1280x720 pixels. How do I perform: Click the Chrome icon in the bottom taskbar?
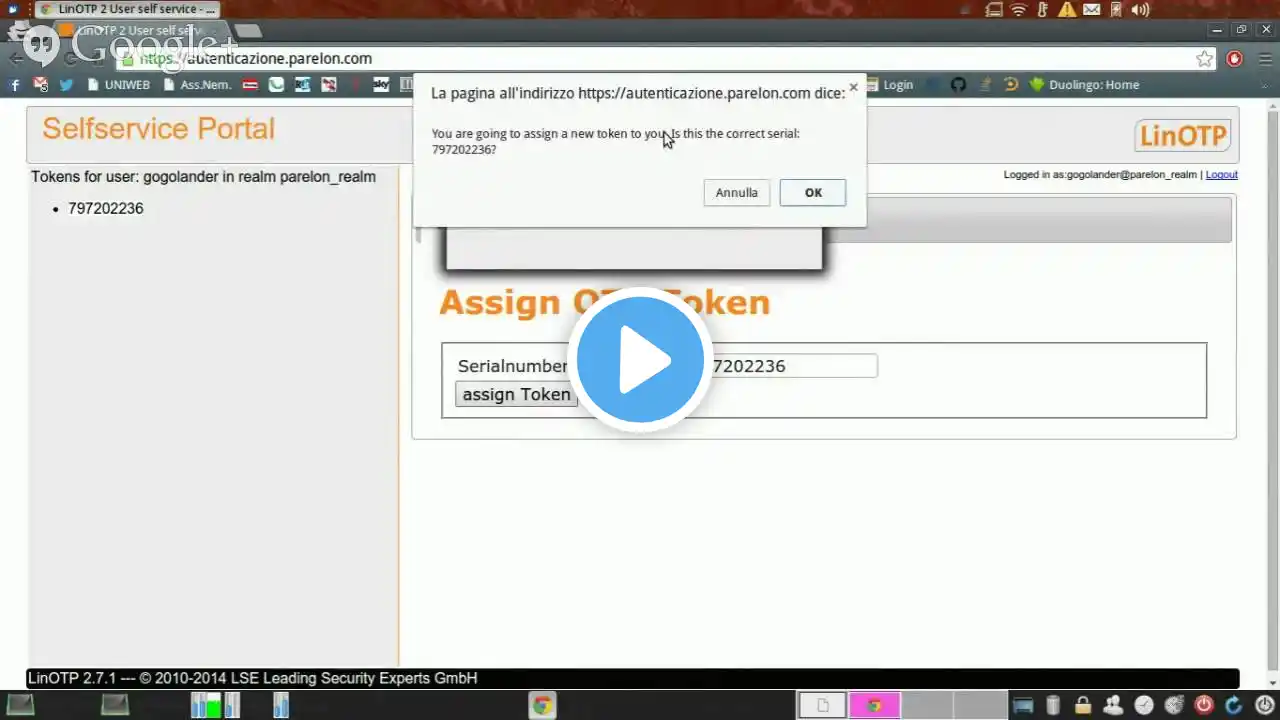click(x=542, y=706)
